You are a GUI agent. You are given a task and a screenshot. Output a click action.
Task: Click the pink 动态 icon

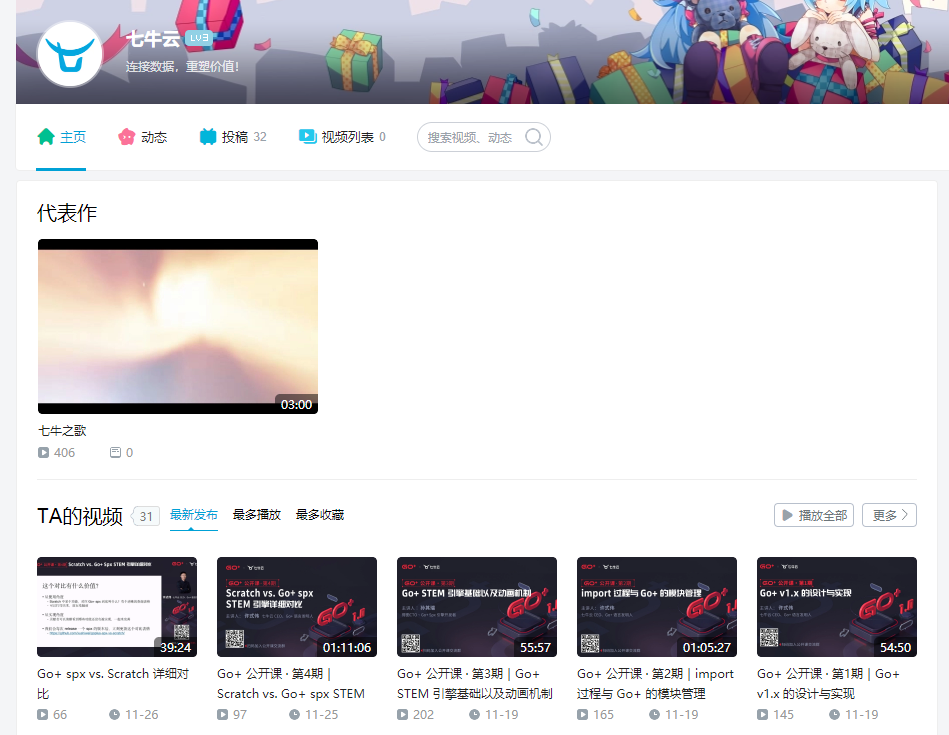tap(126, 137)
